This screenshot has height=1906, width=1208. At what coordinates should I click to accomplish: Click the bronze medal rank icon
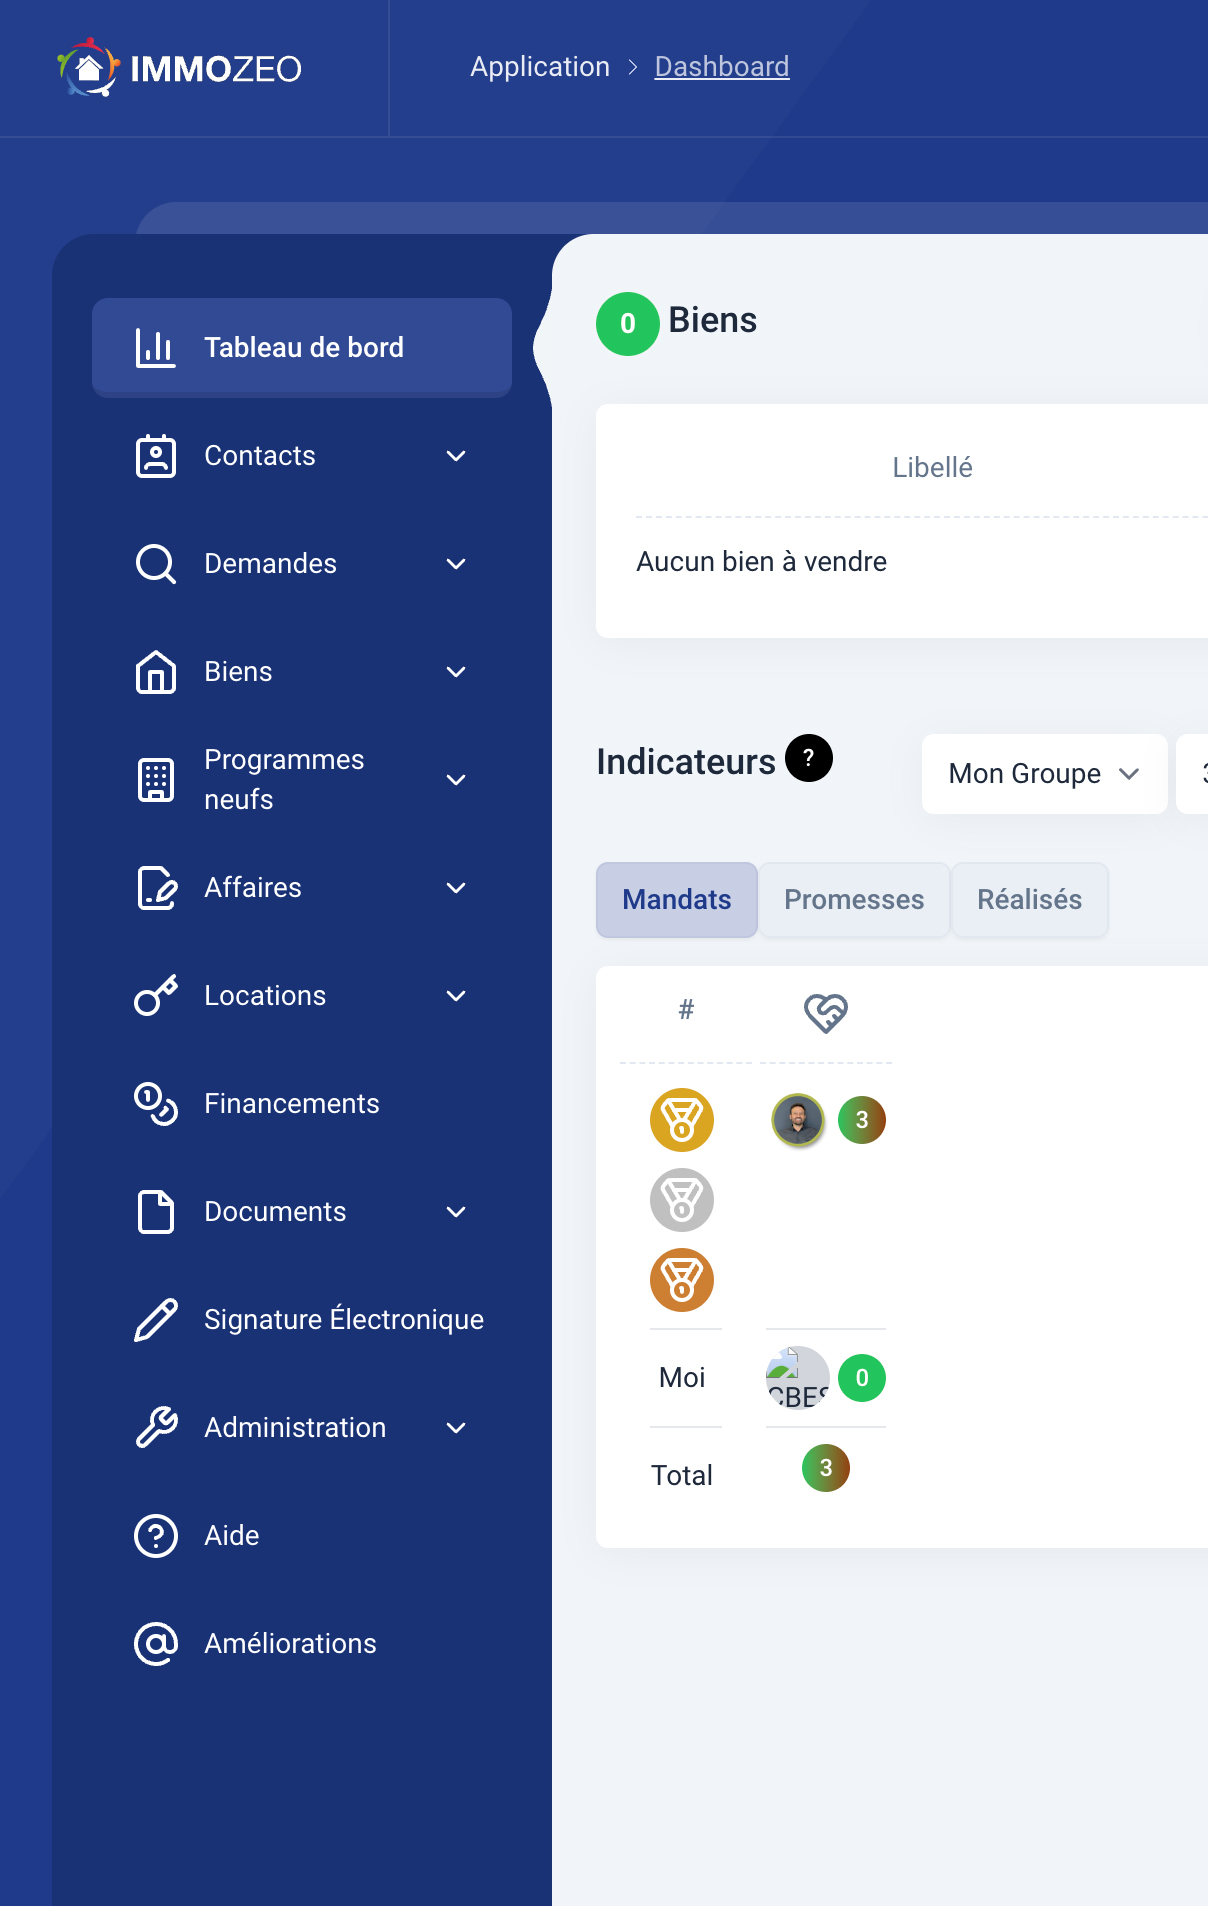tap(682, 1280)
